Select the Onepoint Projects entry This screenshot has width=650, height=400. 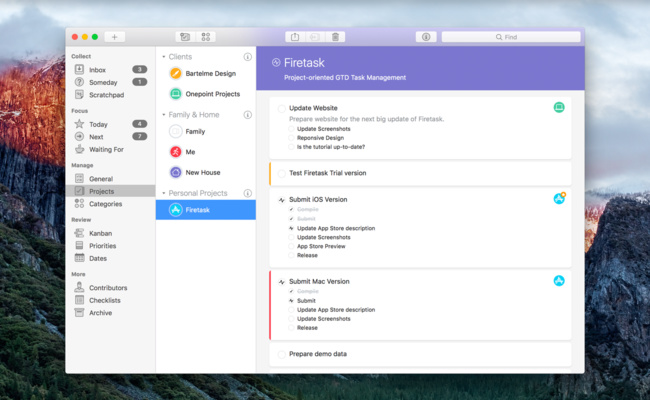(x=212, y=94)
